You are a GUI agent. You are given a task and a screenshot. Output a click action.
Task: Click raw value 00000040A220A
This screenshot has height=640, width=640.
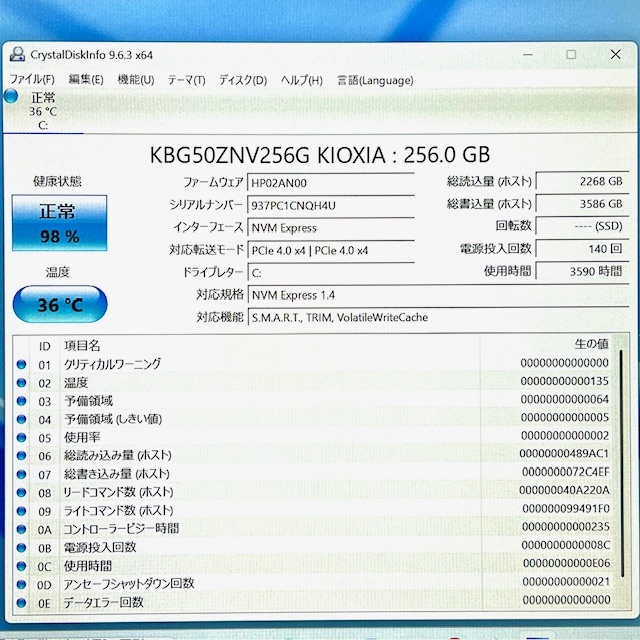[564, 490]
